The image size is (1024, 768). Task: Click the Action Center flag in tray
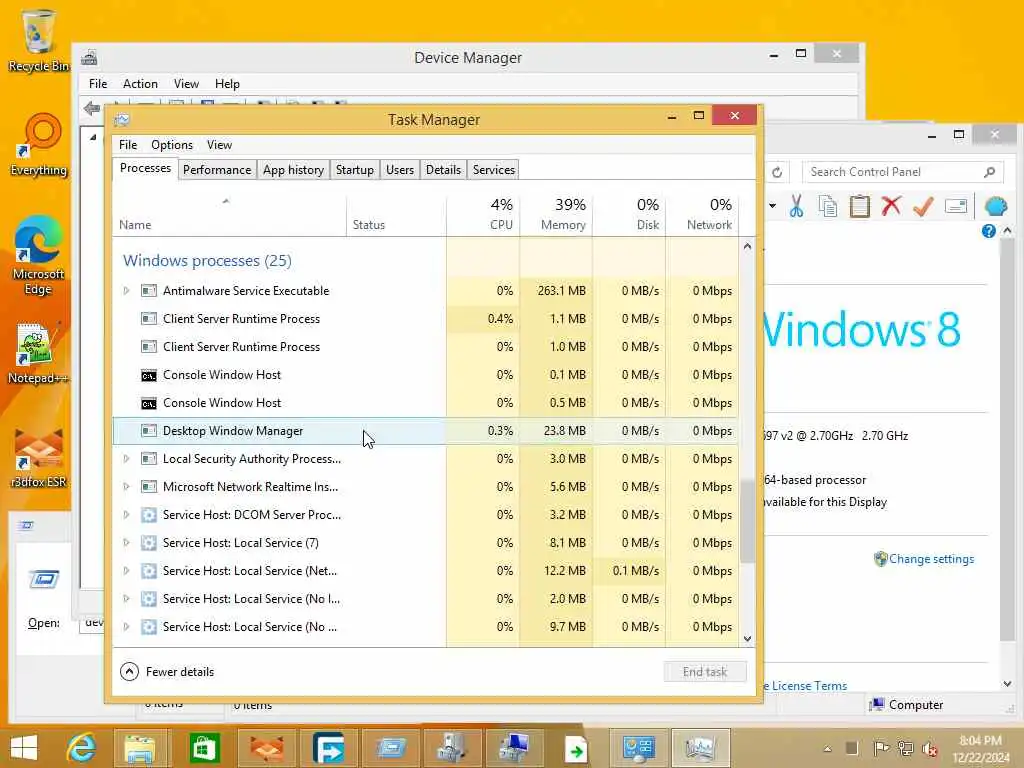880,748
